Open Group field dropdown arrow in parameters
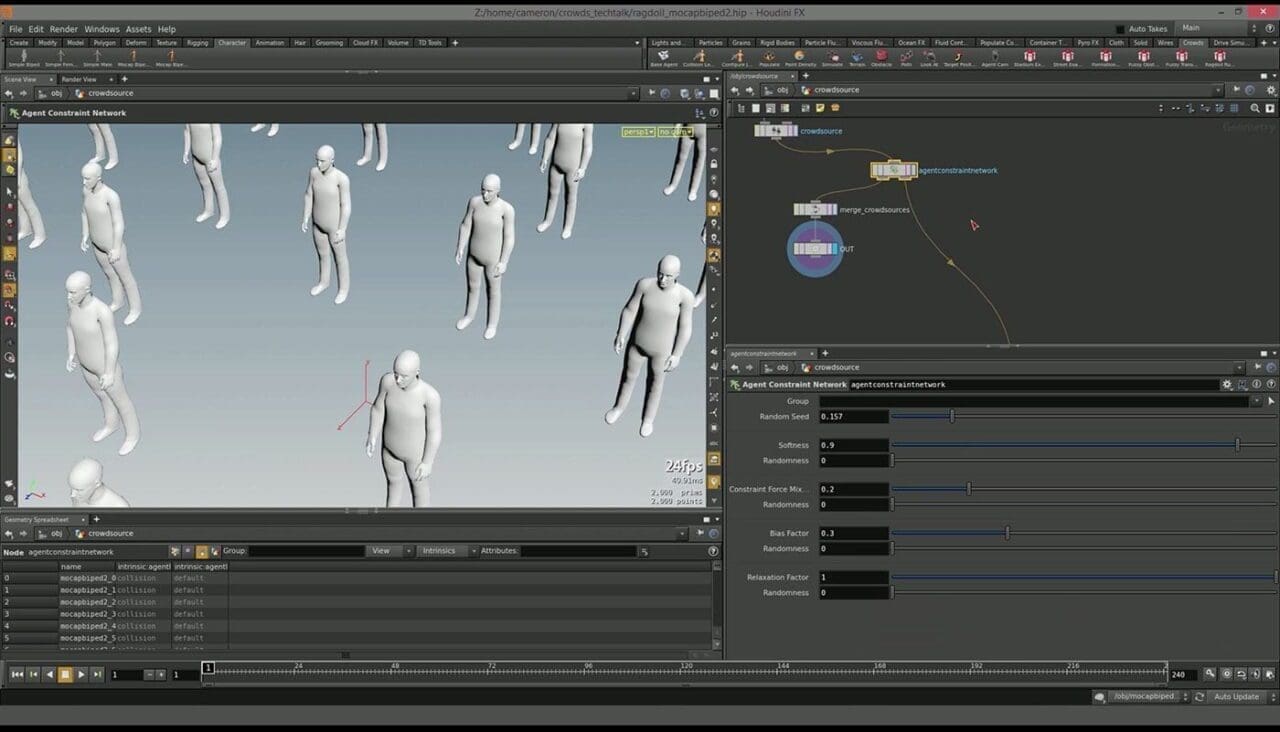This screenshot has height=732, width=1280. [1257, 401]
